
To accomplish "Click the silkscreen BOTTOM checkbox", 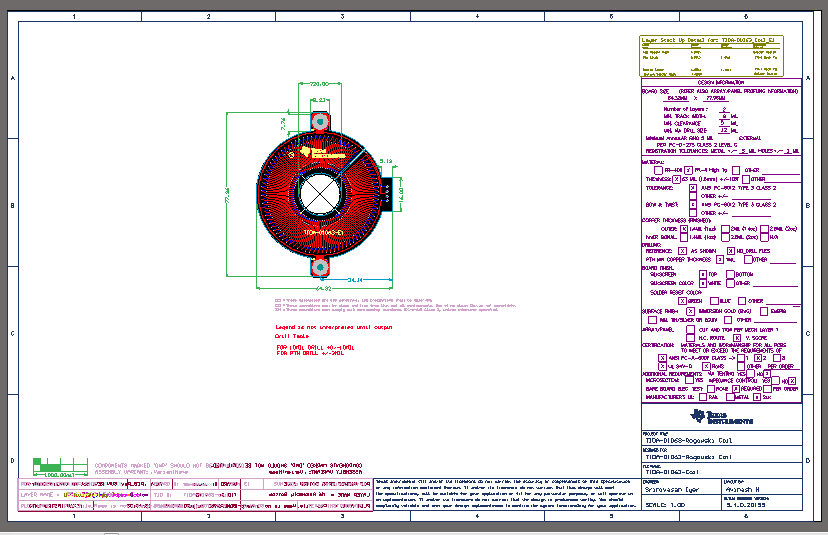I will tap(730, 274).
